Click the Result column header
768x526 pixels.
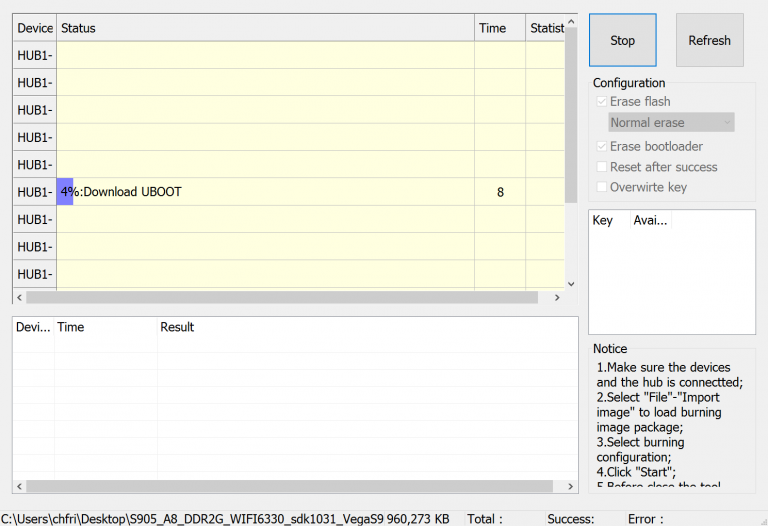(177, 327)
